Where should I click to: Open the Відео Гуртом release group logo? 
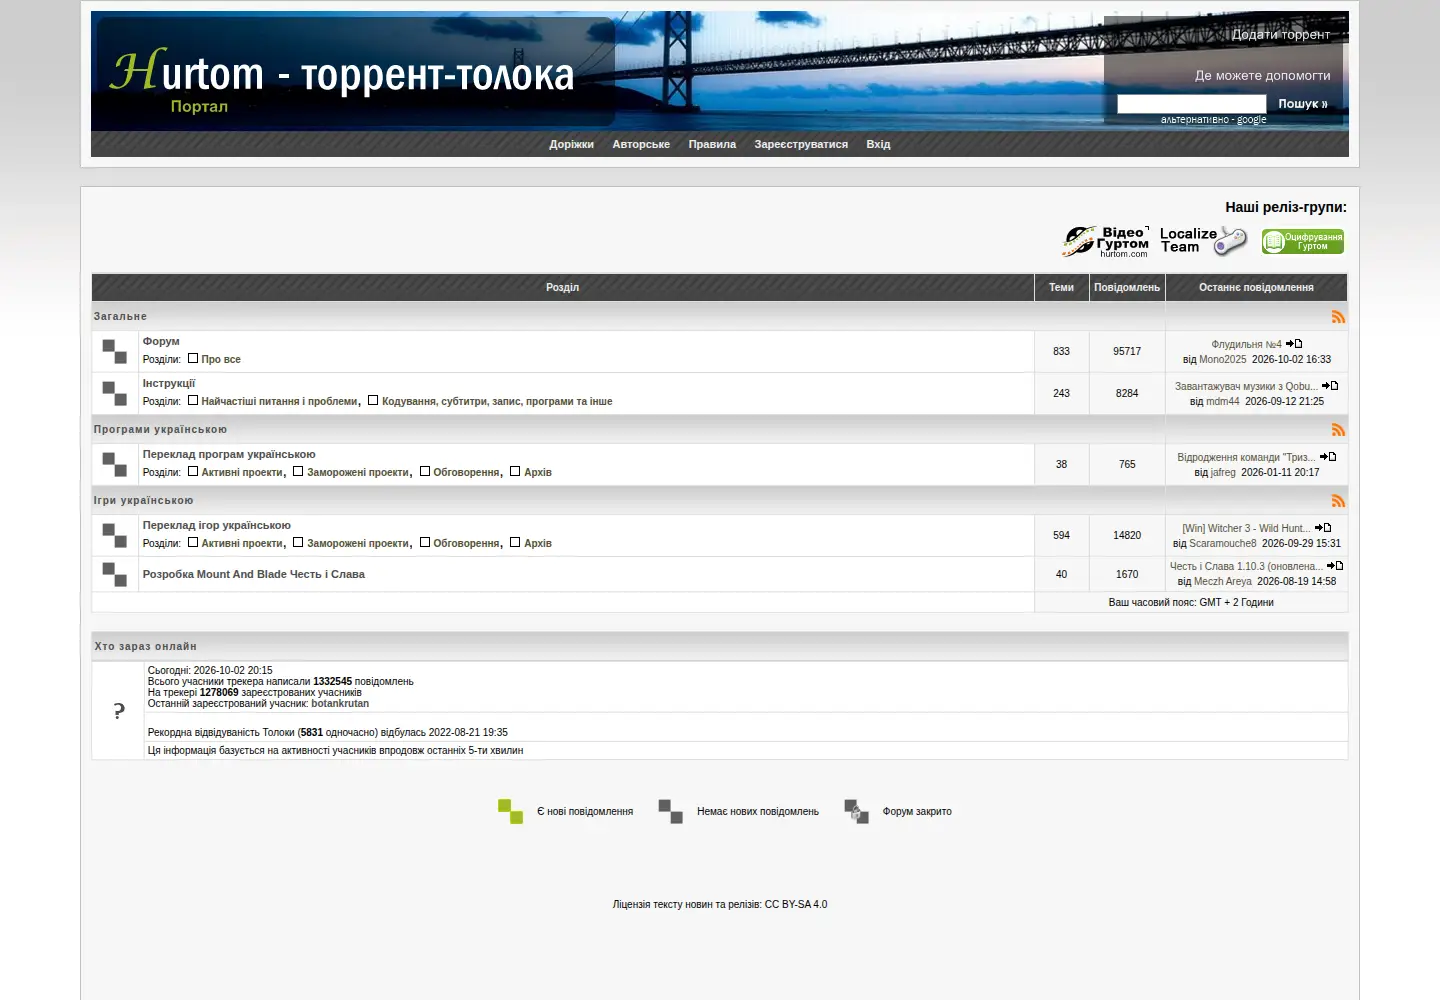coord(1106,241)
